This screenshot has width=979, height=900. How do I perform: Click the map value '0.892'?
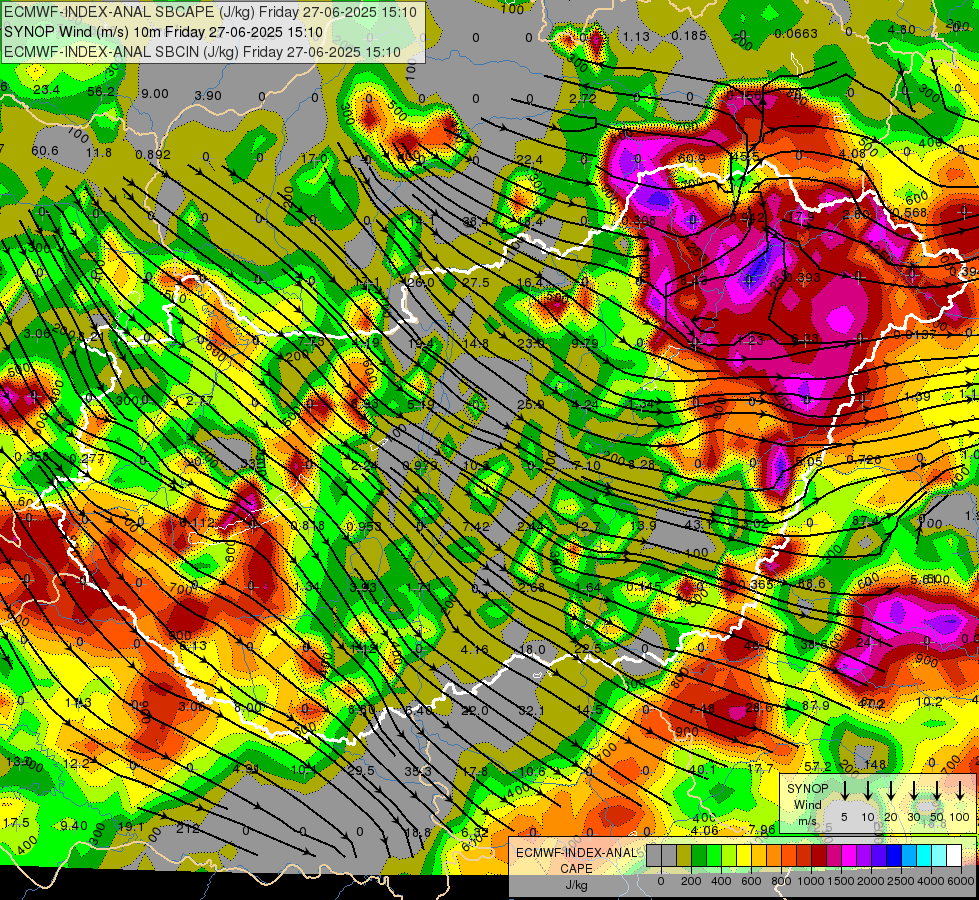pos(153,154)
